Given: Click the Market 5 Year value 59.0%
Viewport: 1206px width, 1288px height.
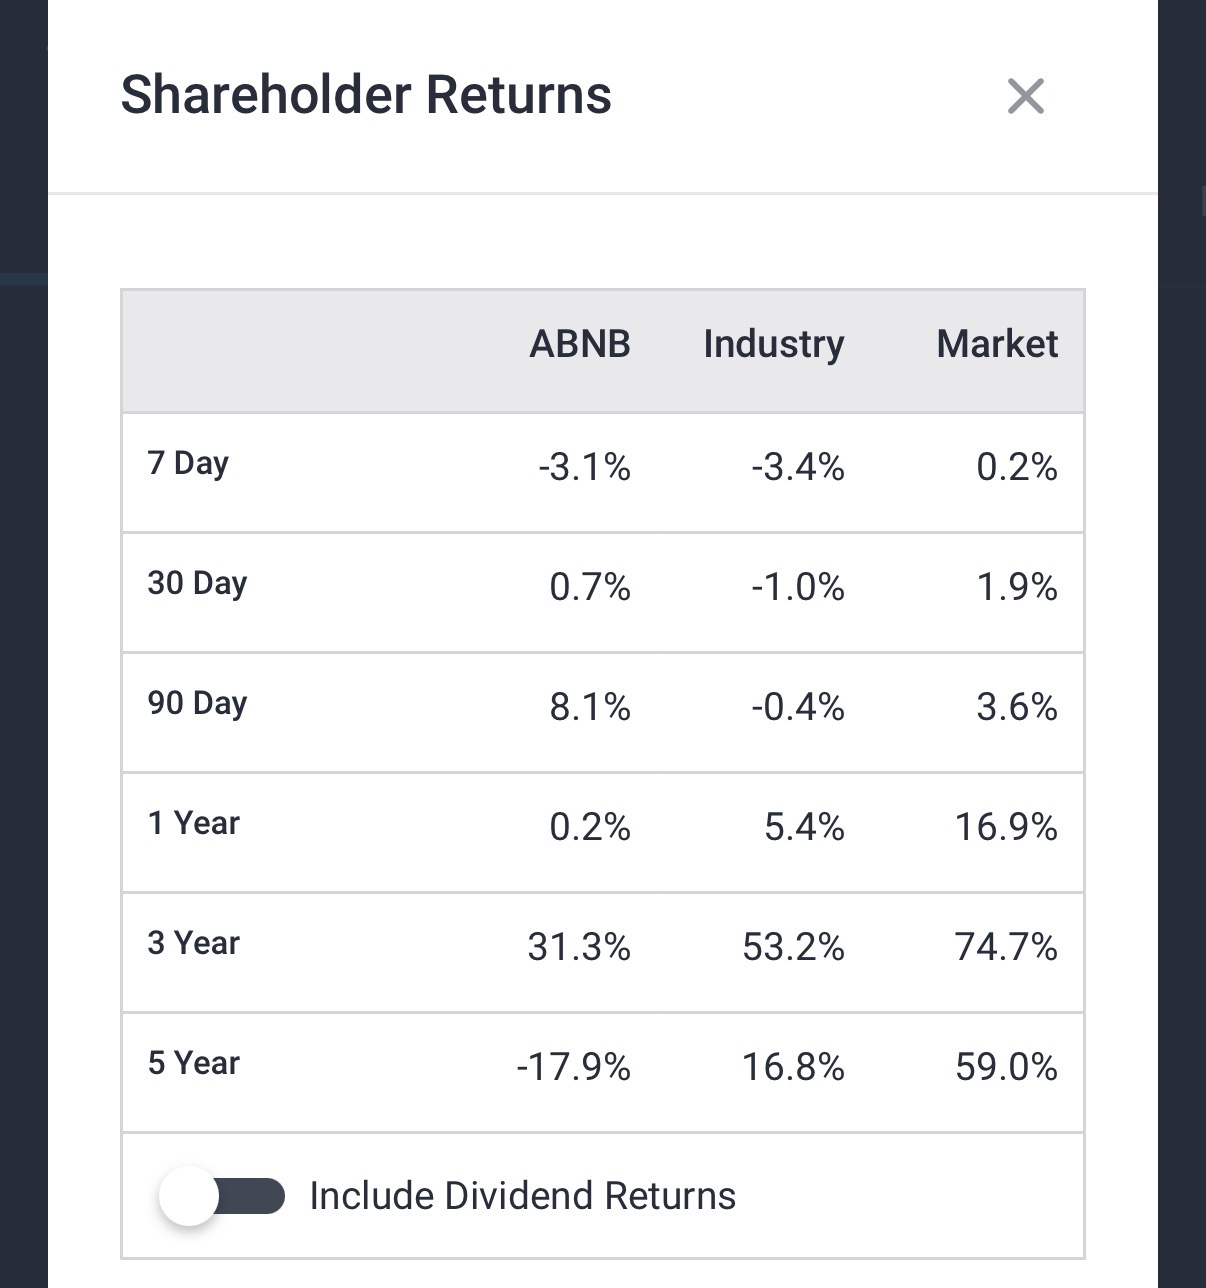Looking at the screenshot, I should (x=1006, y=1067).
